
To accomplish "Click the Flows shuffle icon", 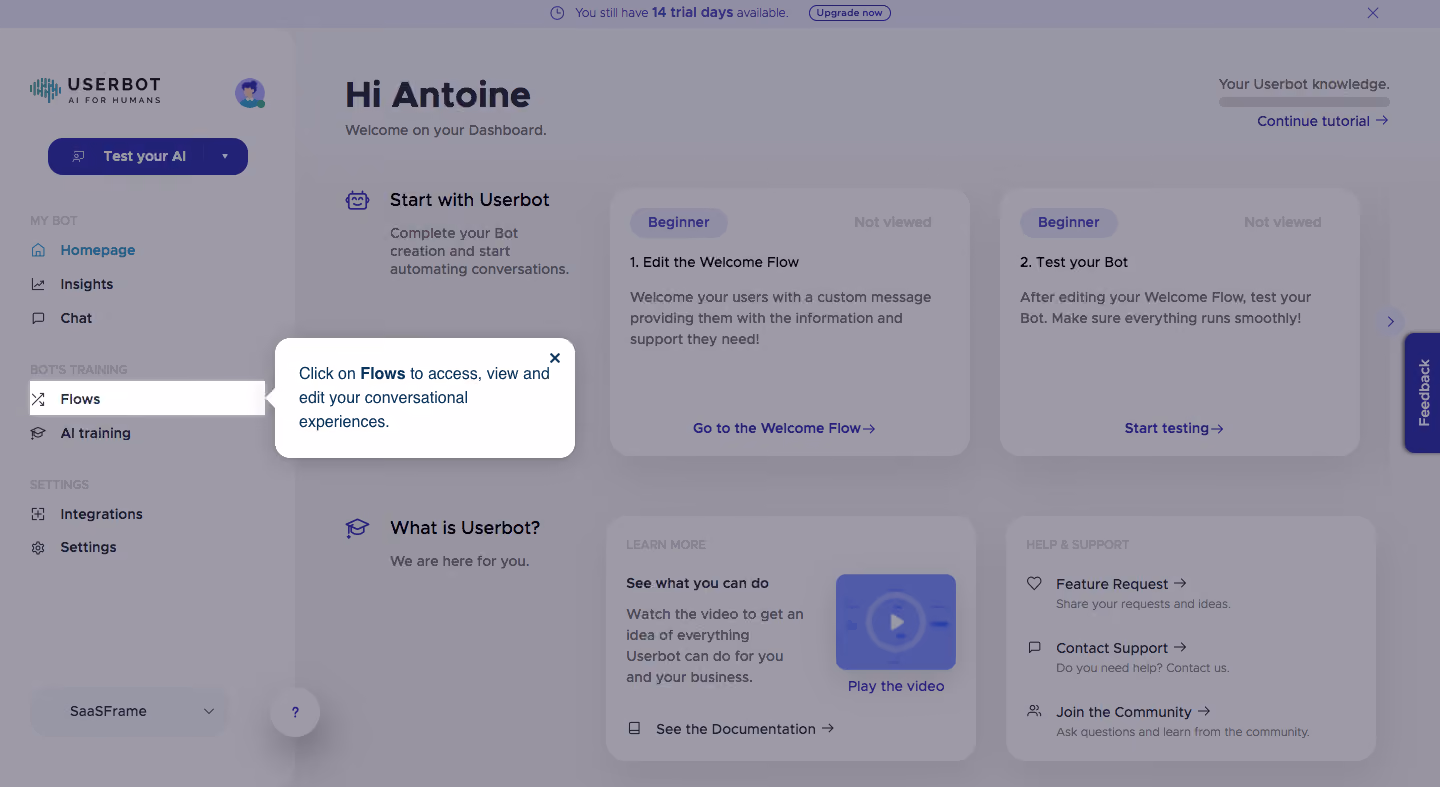I will coord(38,399).
